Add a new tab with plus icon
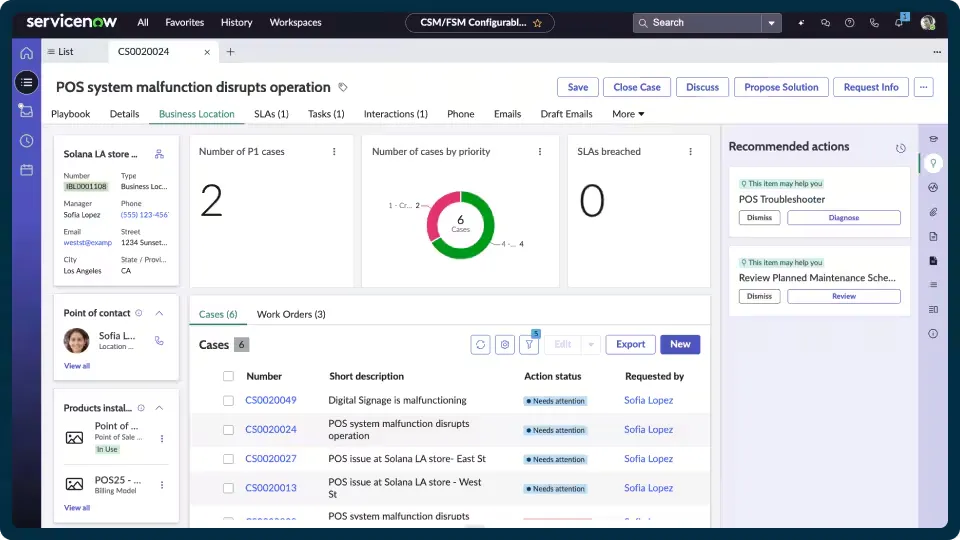 [x=230, y=52]
